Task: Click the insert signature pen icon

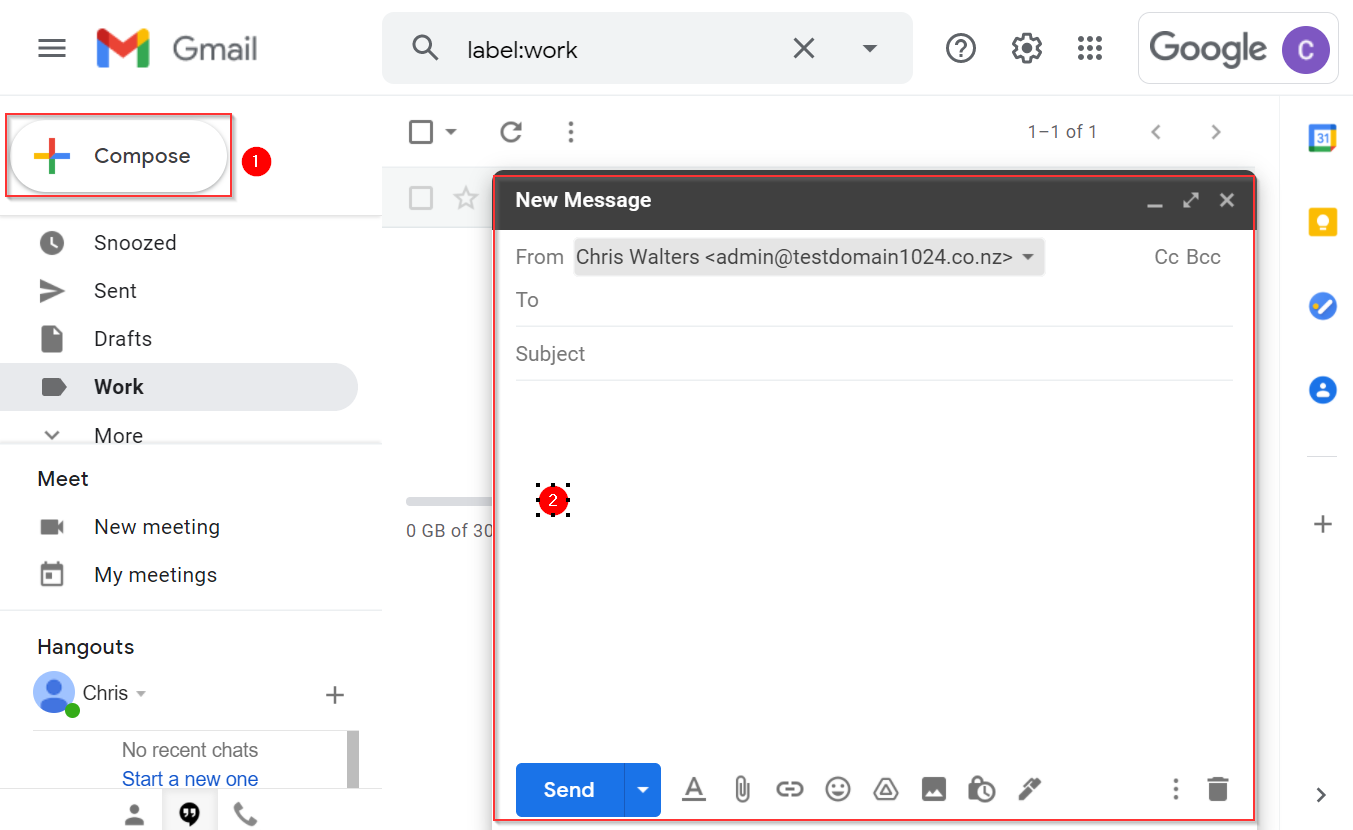Action: point(1029,790)
